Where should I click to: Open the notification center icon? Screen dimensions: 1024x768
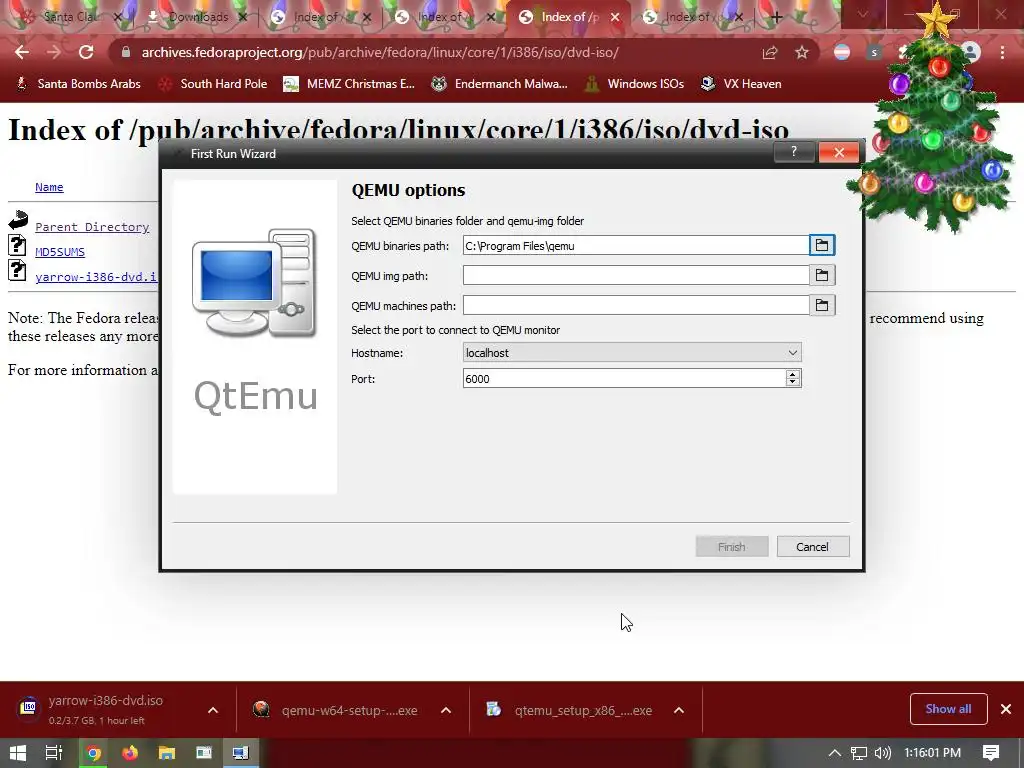(x=991, y=753)
